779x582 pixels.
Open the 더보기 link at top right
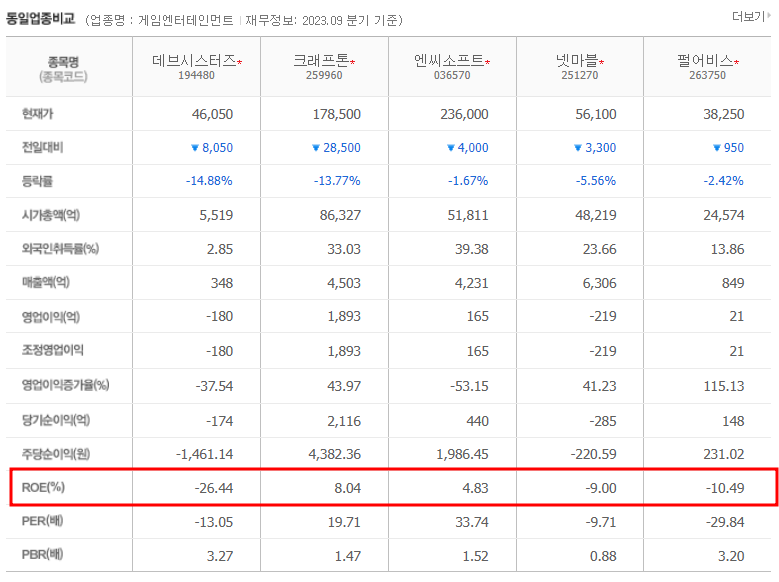751,16
